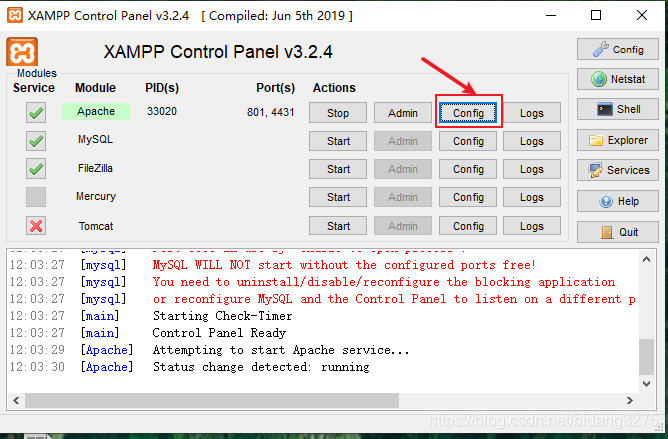Image resolution: width=668 pixels, height=439 pixels.
Task: Open the Apache Config menu
Action: point(468,113)
